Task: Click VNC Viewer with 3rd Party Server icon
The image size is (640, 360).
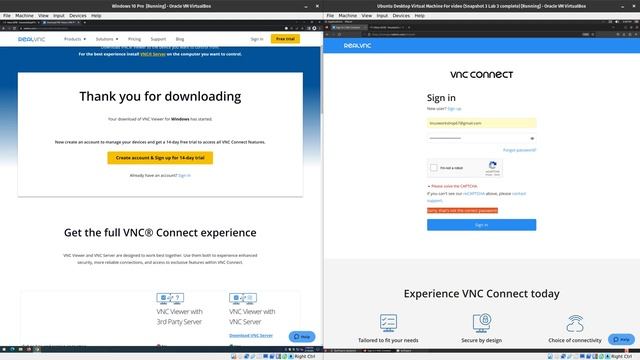Action: coord(170,298)
